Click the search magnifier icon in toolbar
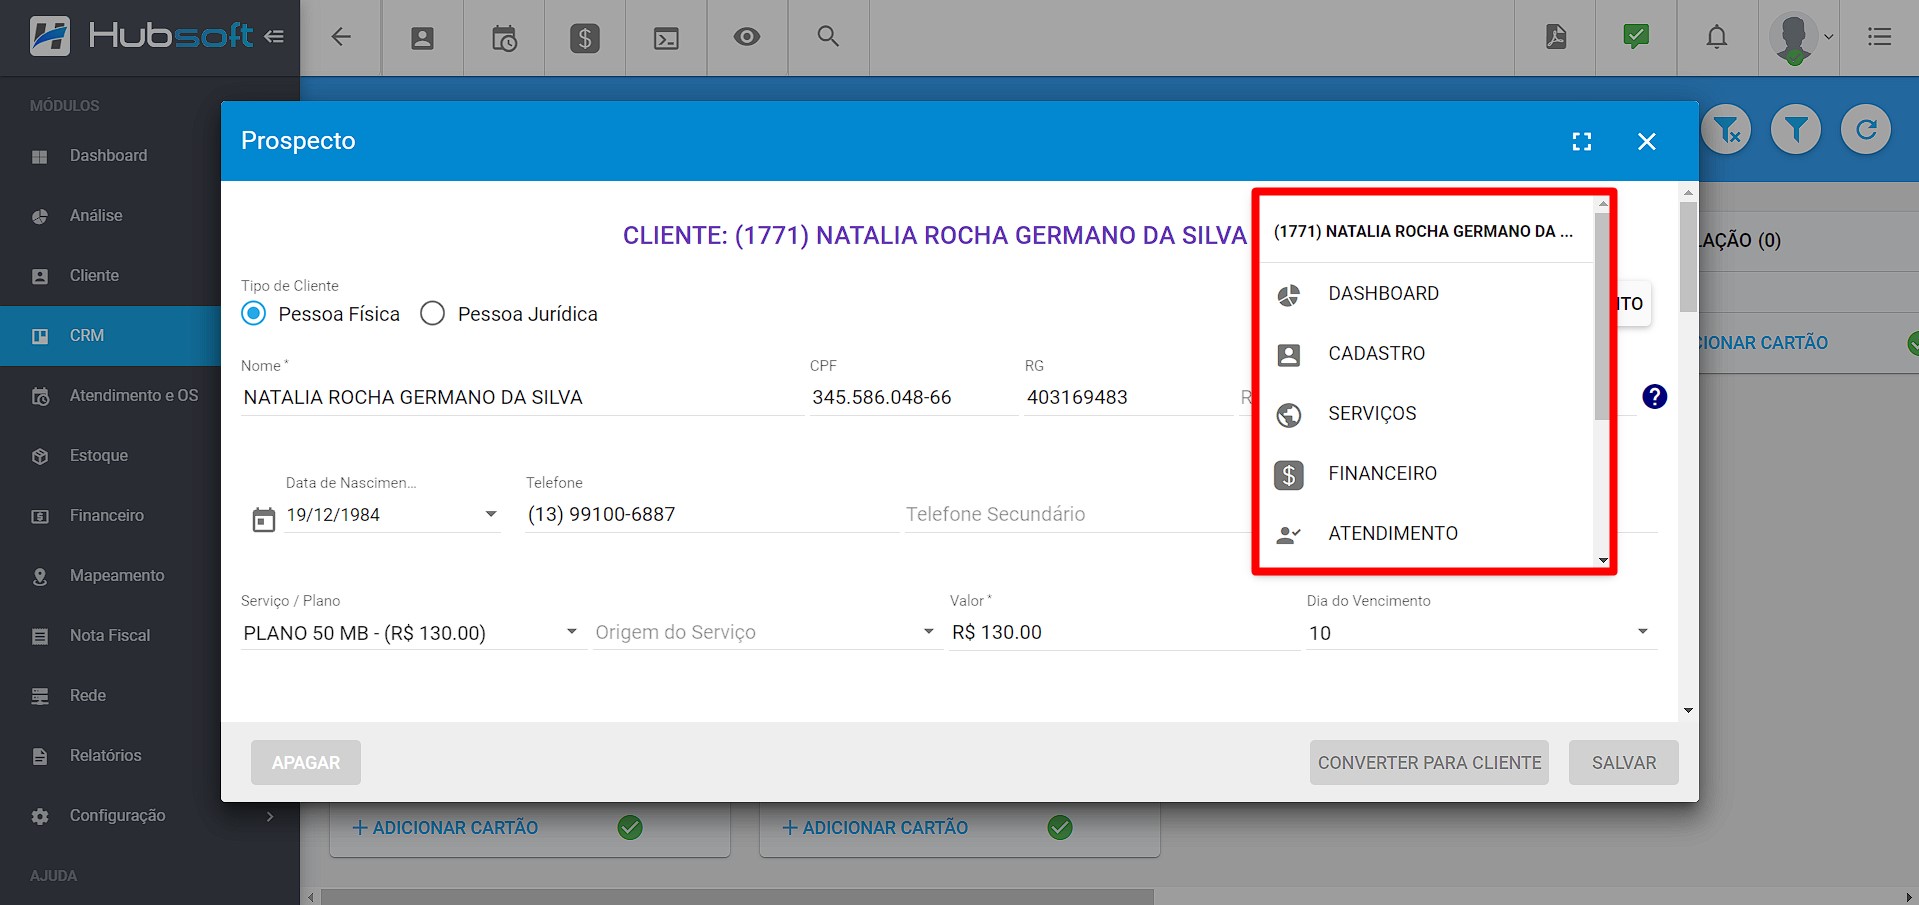Screen dimensions: 1919x905 pyautogui.click(x=828, y=36)
